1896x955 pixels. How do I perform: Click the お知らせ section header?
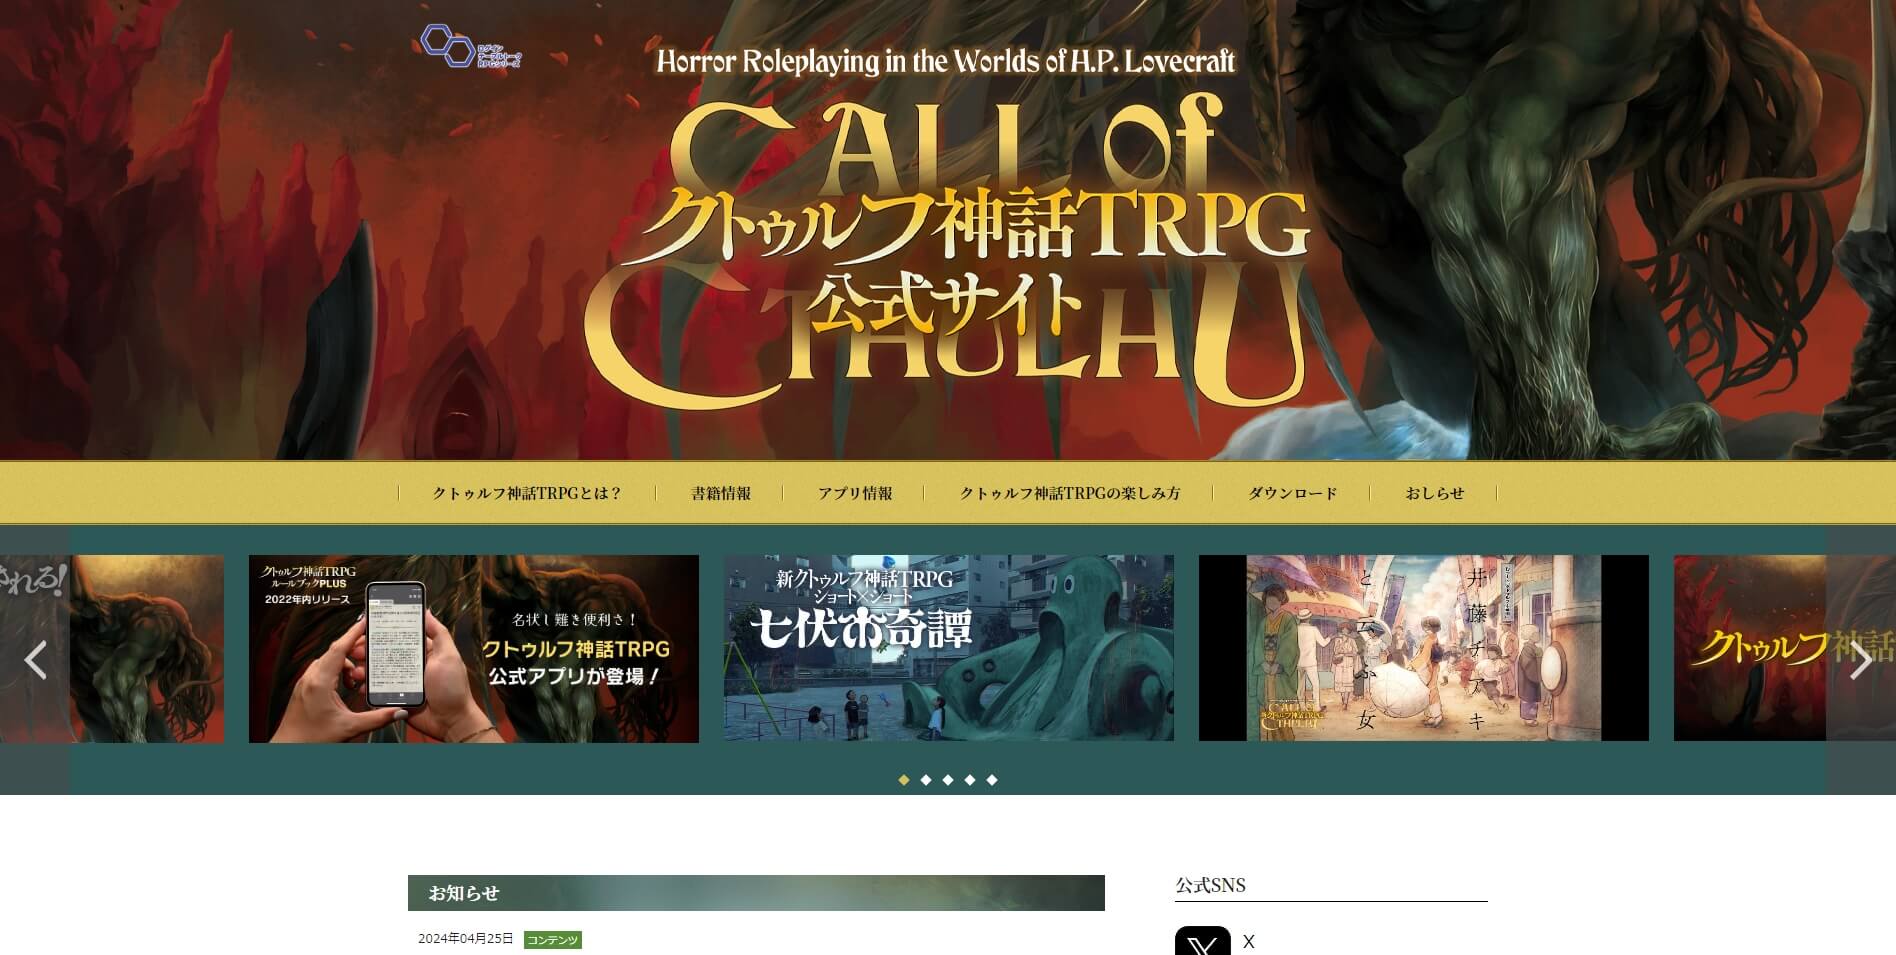[x=756, y=893]
